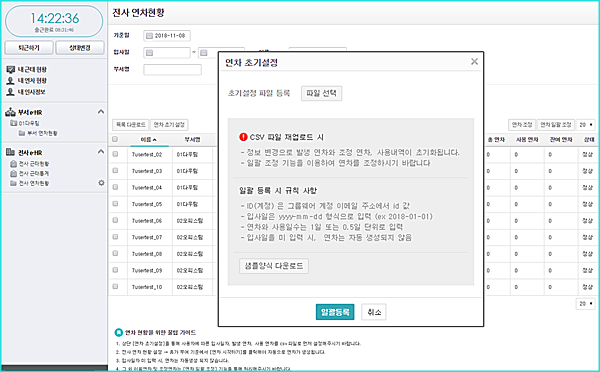Image resolution: width=600 pixels, height=372 pixels.
Task: Click the 전사 eHR building icon
Action: tap(10, 152)
